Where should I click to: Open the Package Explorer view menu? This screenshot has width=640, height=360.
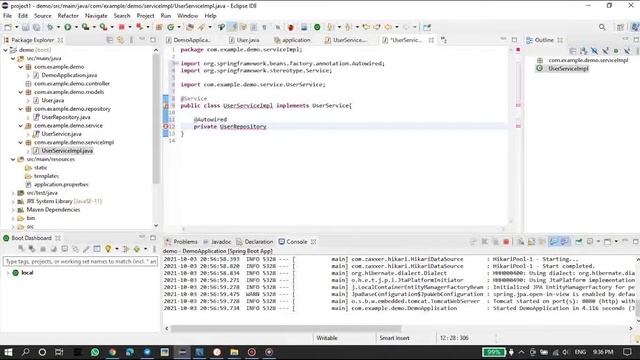(x=131, y=40)
